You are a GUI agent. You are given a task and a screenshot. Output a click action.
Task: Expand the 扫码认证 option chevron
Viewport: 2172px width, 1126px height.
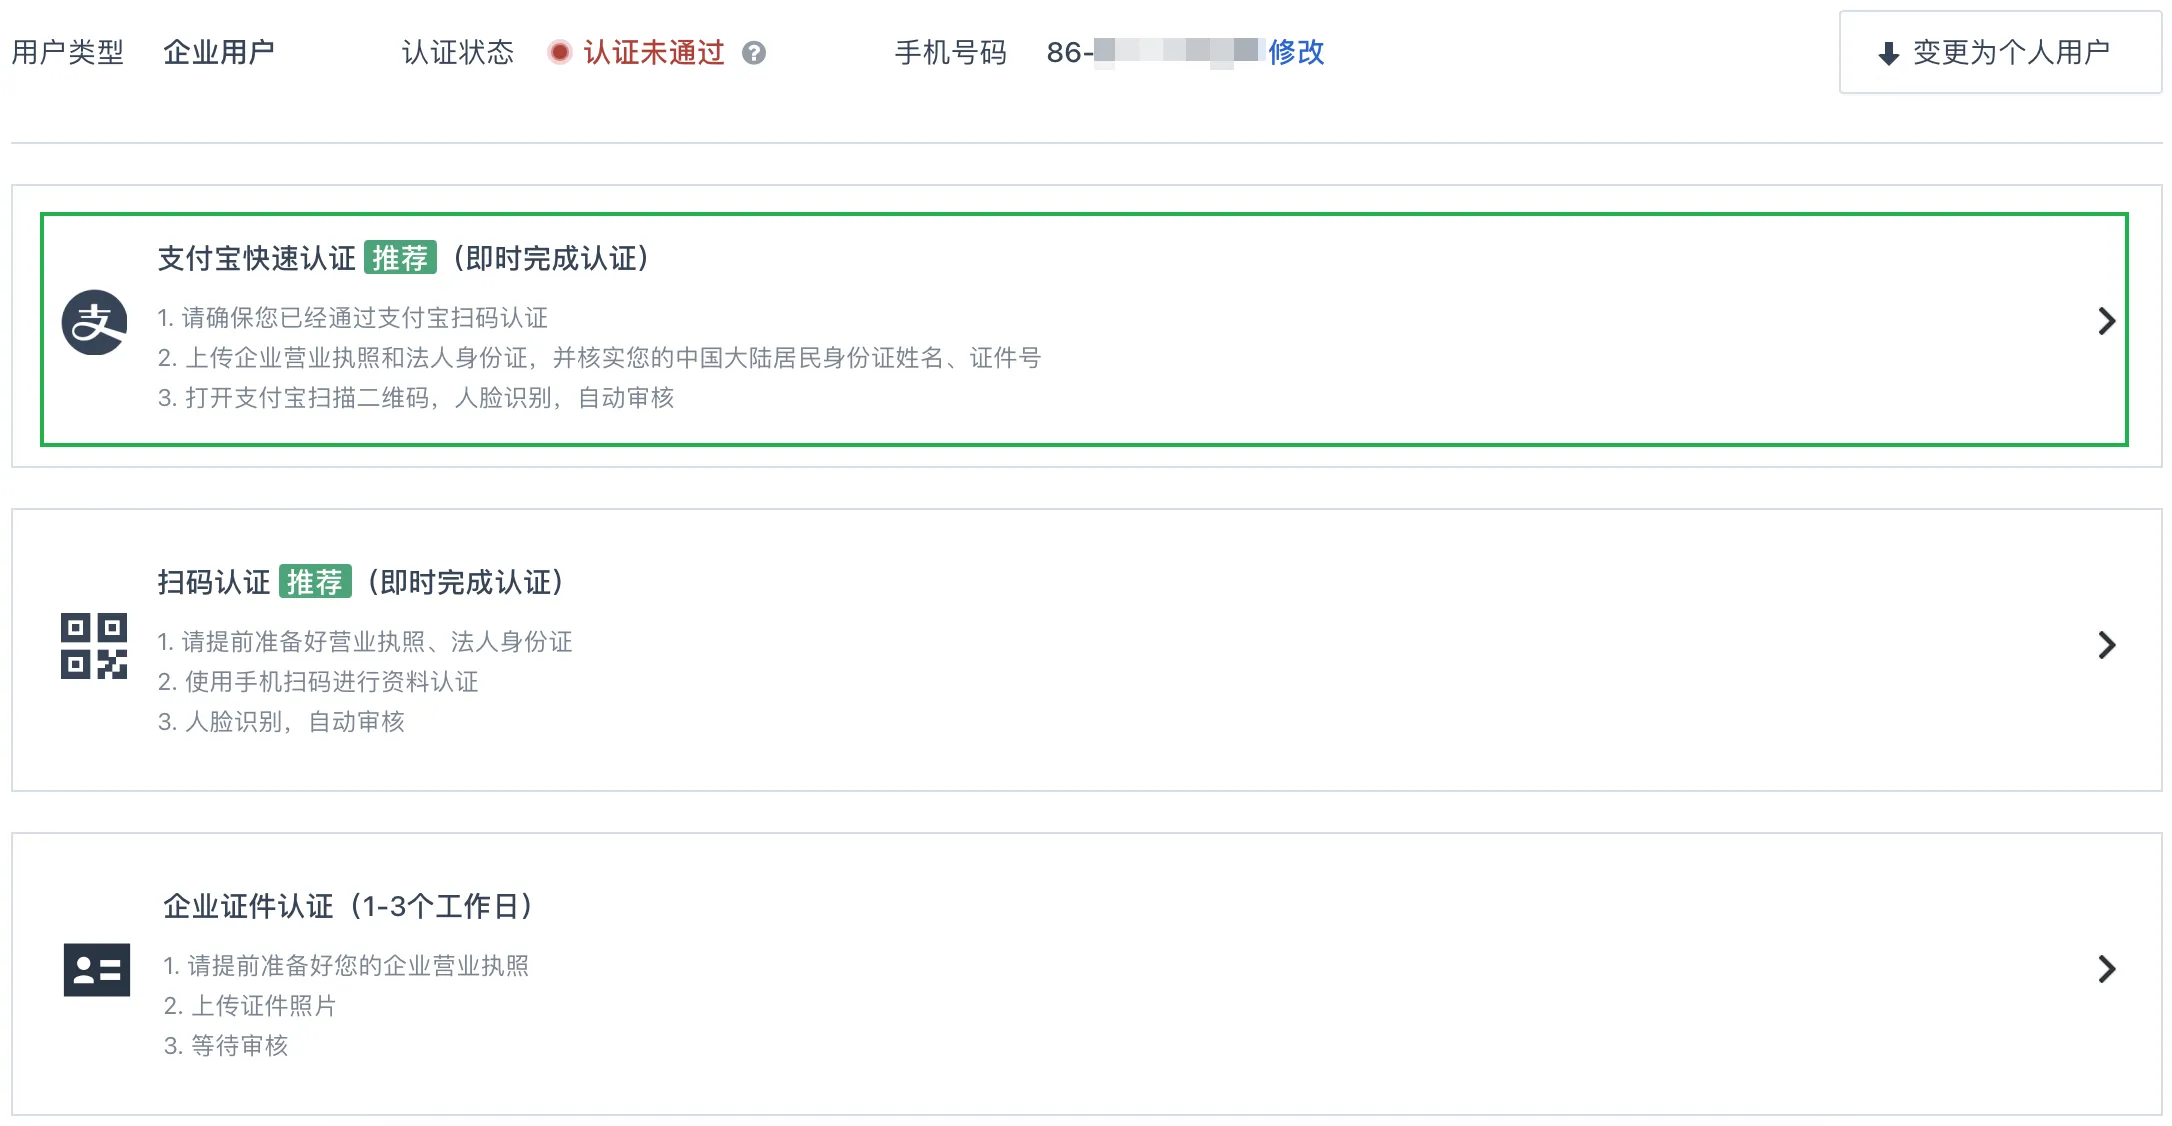pyautogui.click(x=2106, y=645)
